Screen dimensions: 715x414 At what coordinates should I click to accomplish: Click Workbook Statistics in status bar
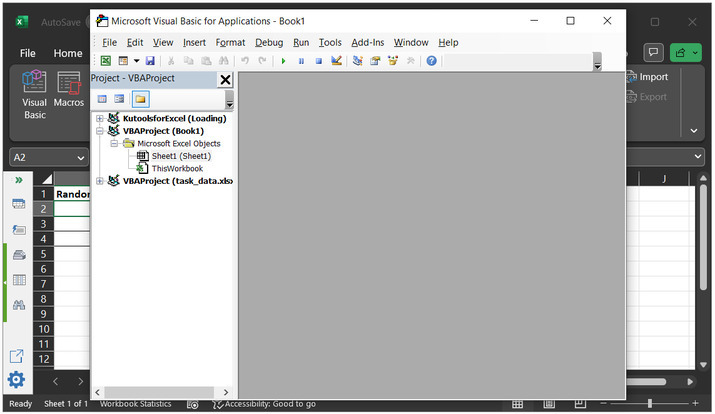(135, 404)
